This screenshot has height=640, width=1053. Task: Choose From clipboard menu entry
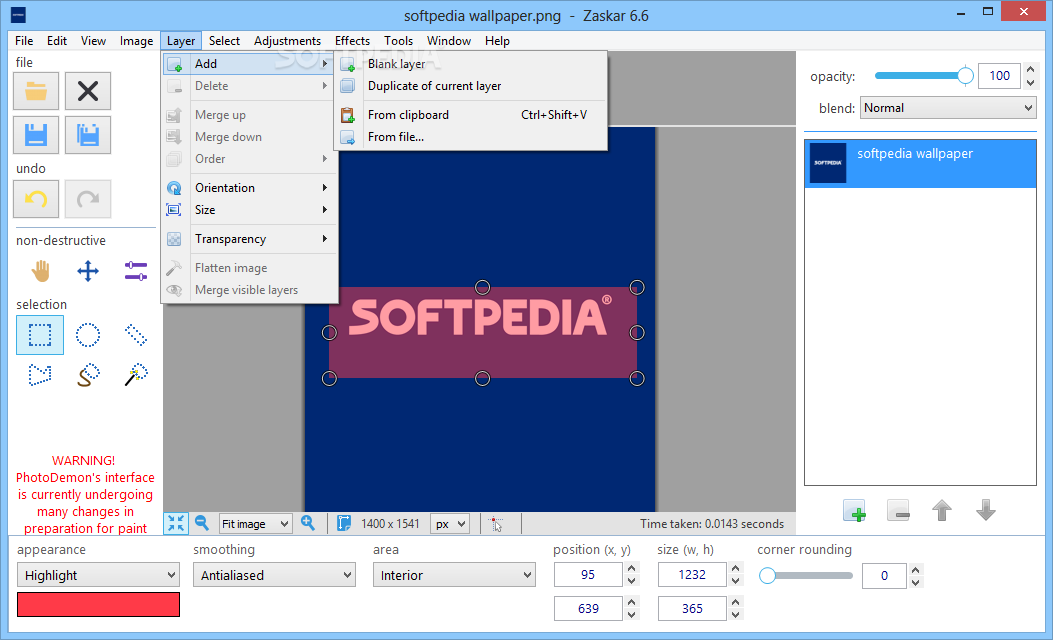[x=471, y=115]
